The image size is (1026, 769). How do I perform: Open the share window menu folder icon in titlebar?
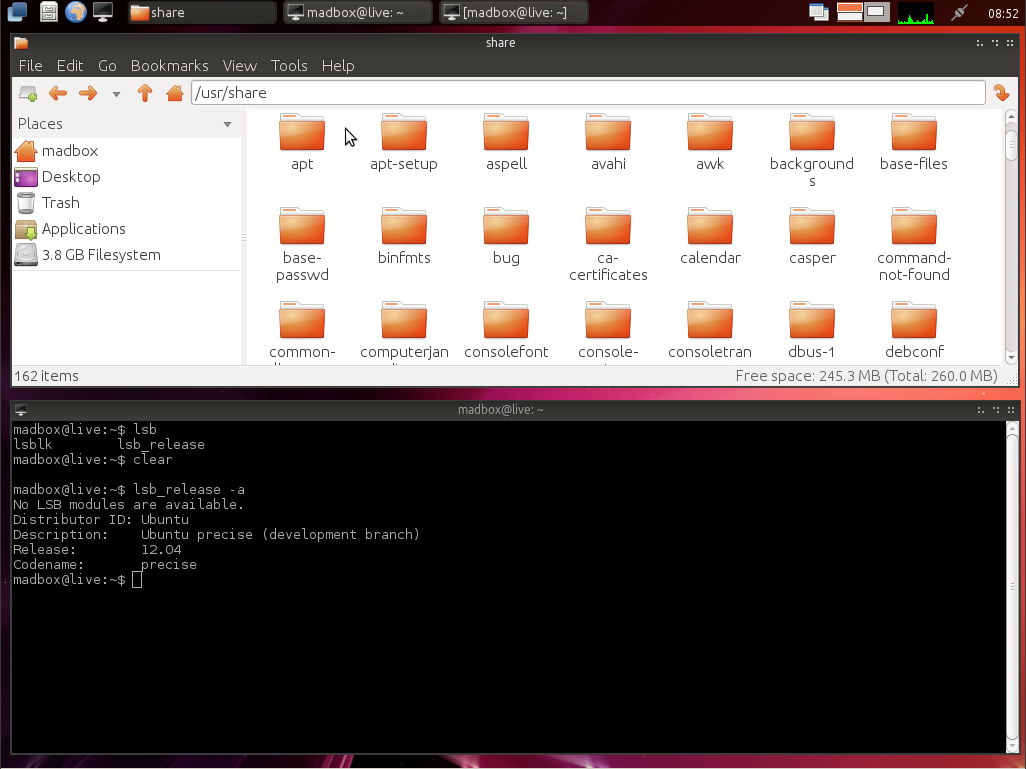point(21,43)
